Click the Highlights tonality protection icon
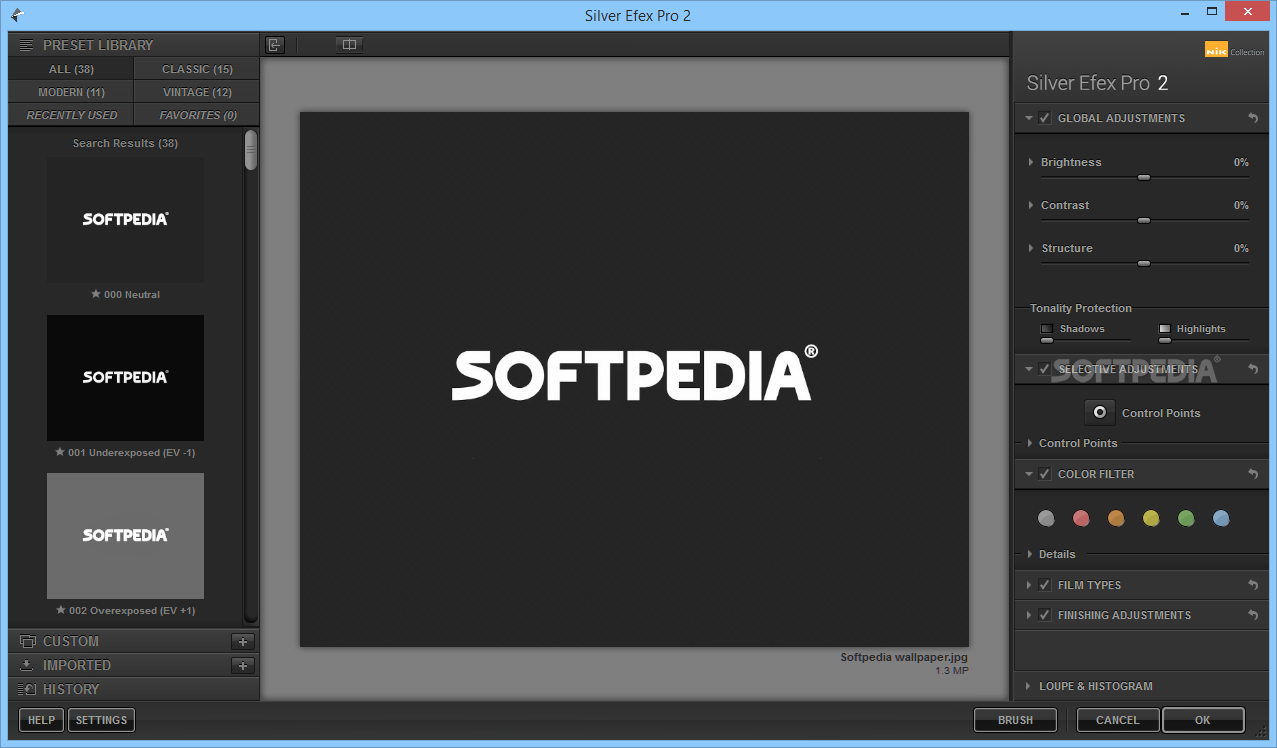This screenshot has height=748, width=1277. coord(1165,328)
